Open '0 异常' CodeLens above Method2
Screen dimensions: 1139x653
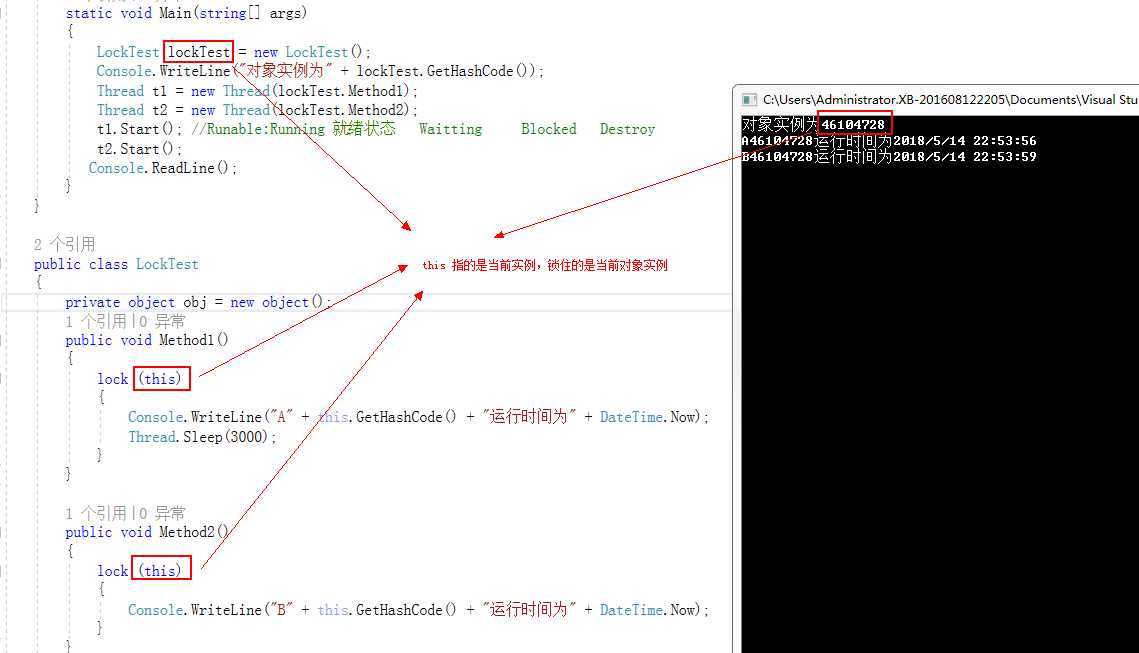pyautogui.click(x=162, y=514)
